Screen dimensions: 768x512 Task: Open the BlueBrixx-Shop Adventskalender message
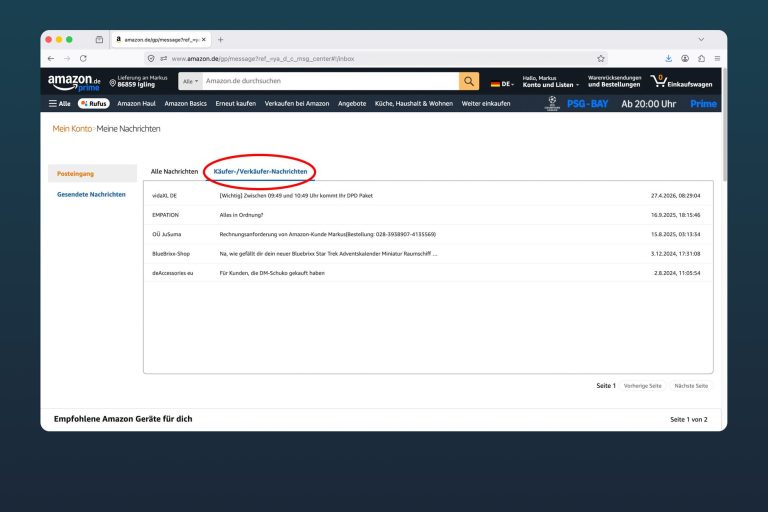428,254
